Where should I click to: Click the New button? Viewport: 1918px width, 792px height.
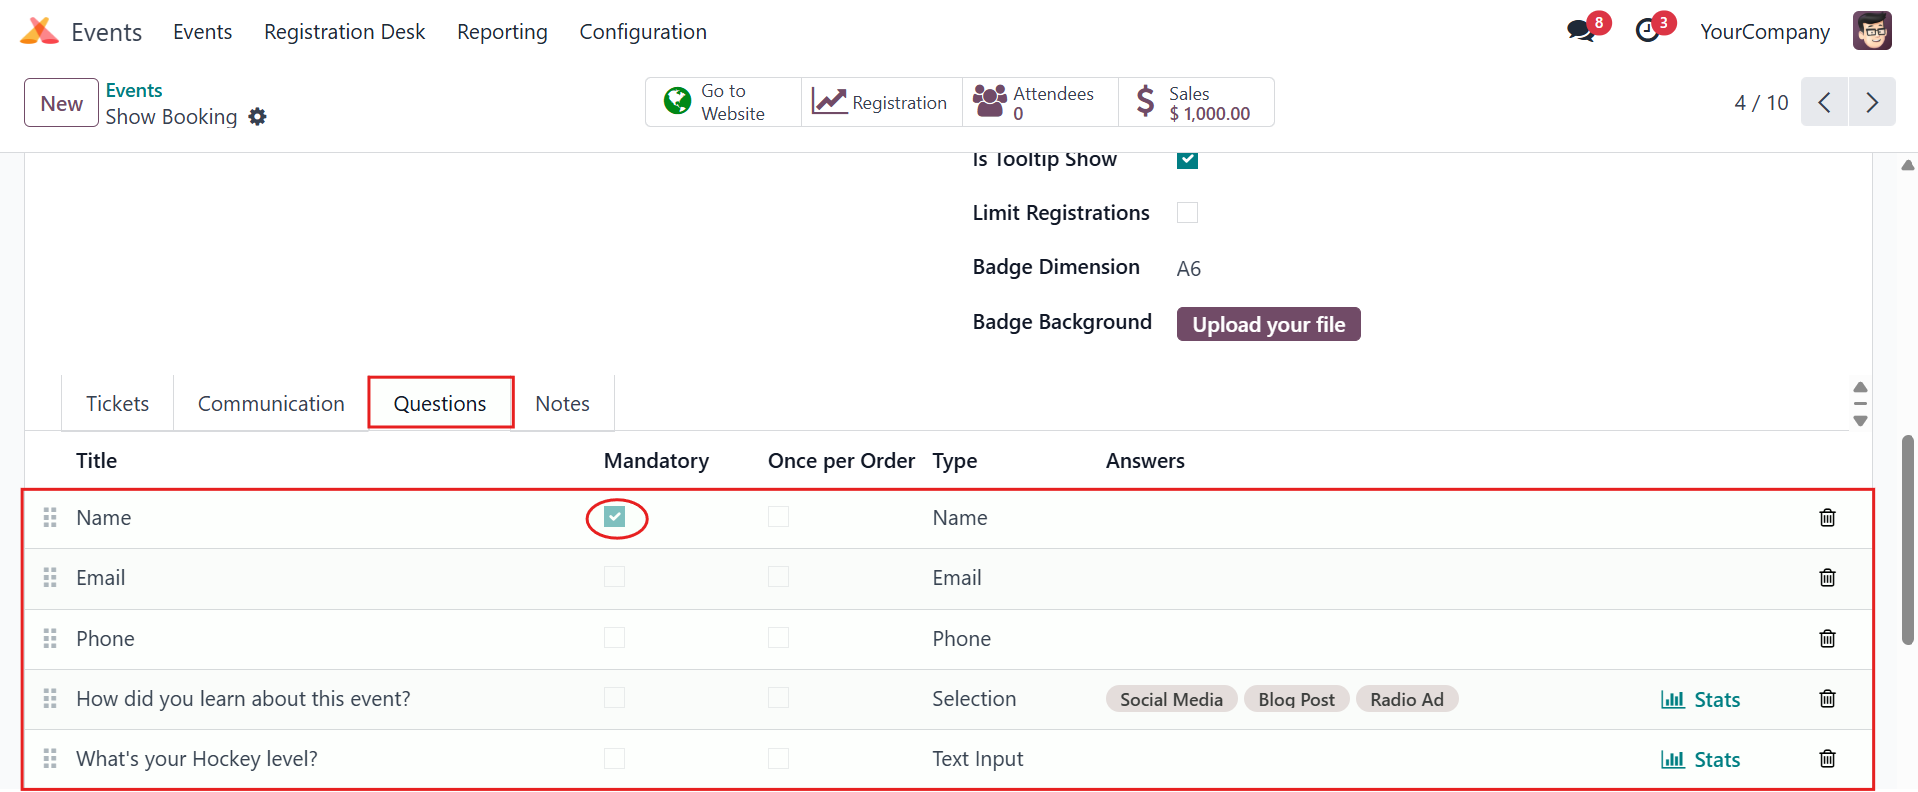point(62,103)
